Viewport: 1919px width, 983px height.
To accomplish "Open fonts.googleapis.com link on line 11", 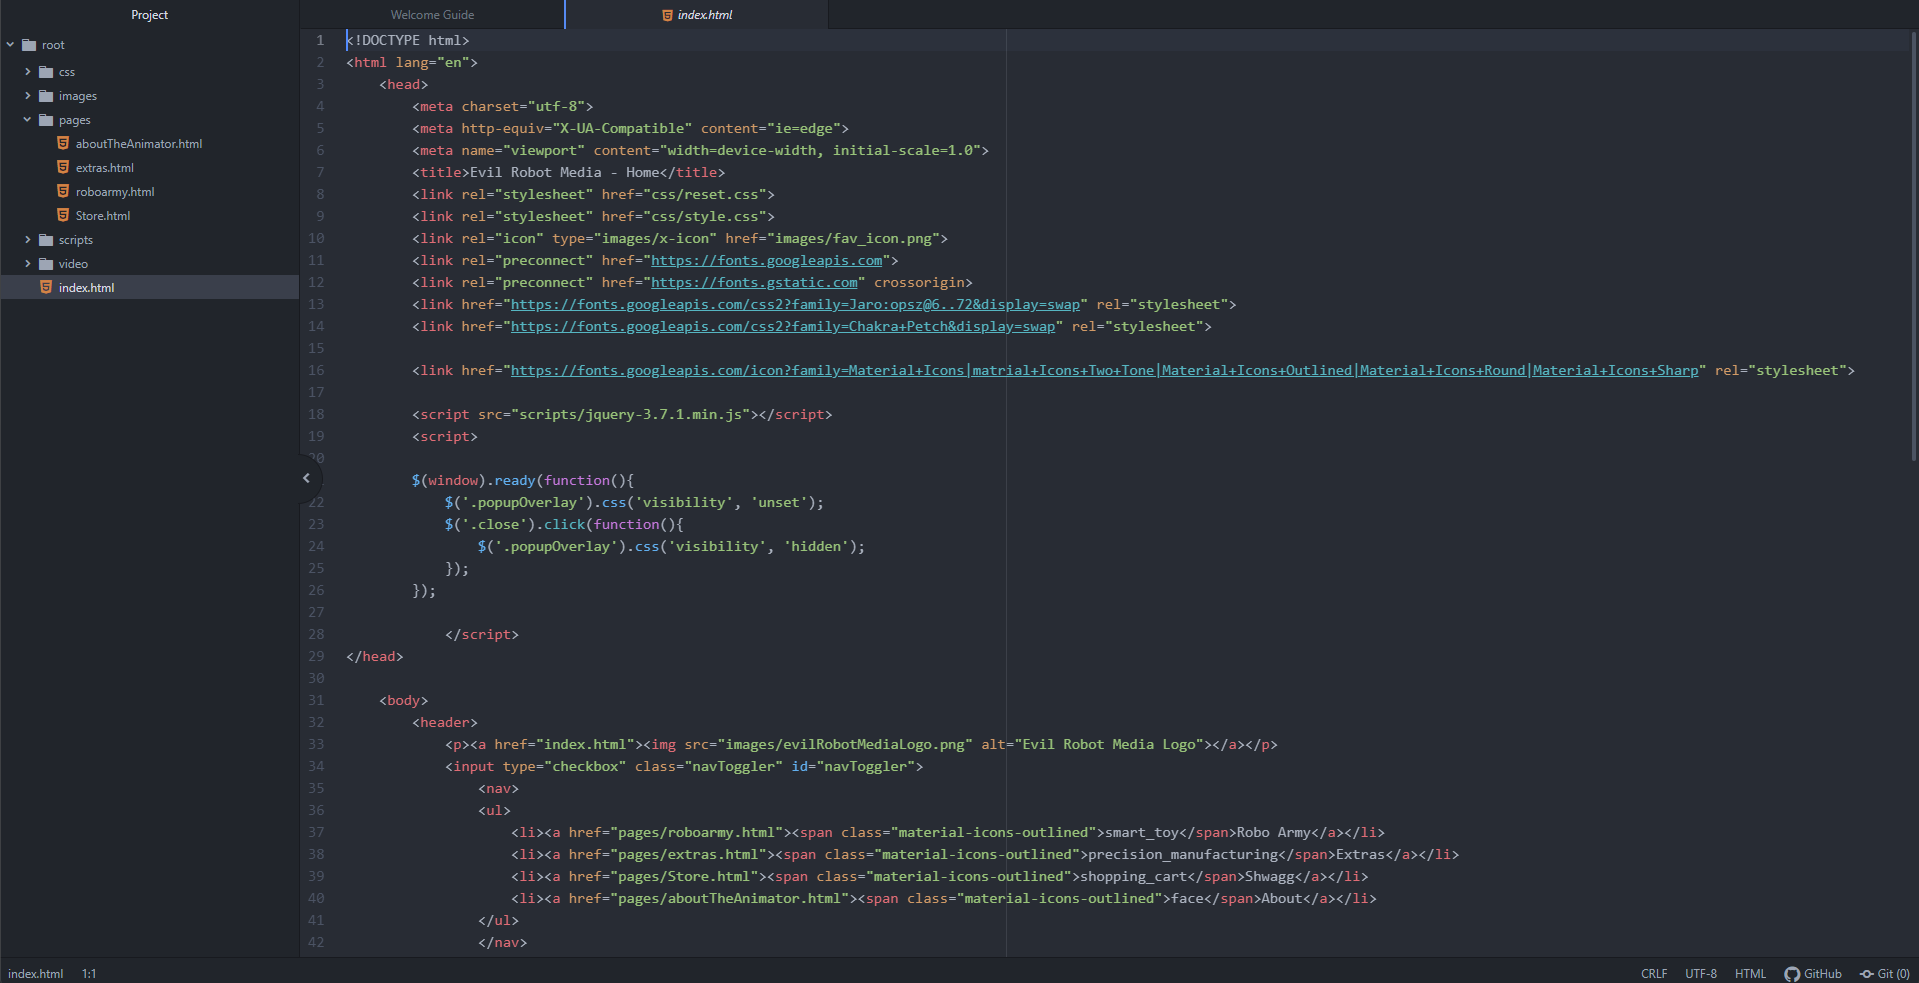I will [x=767, y=261].
